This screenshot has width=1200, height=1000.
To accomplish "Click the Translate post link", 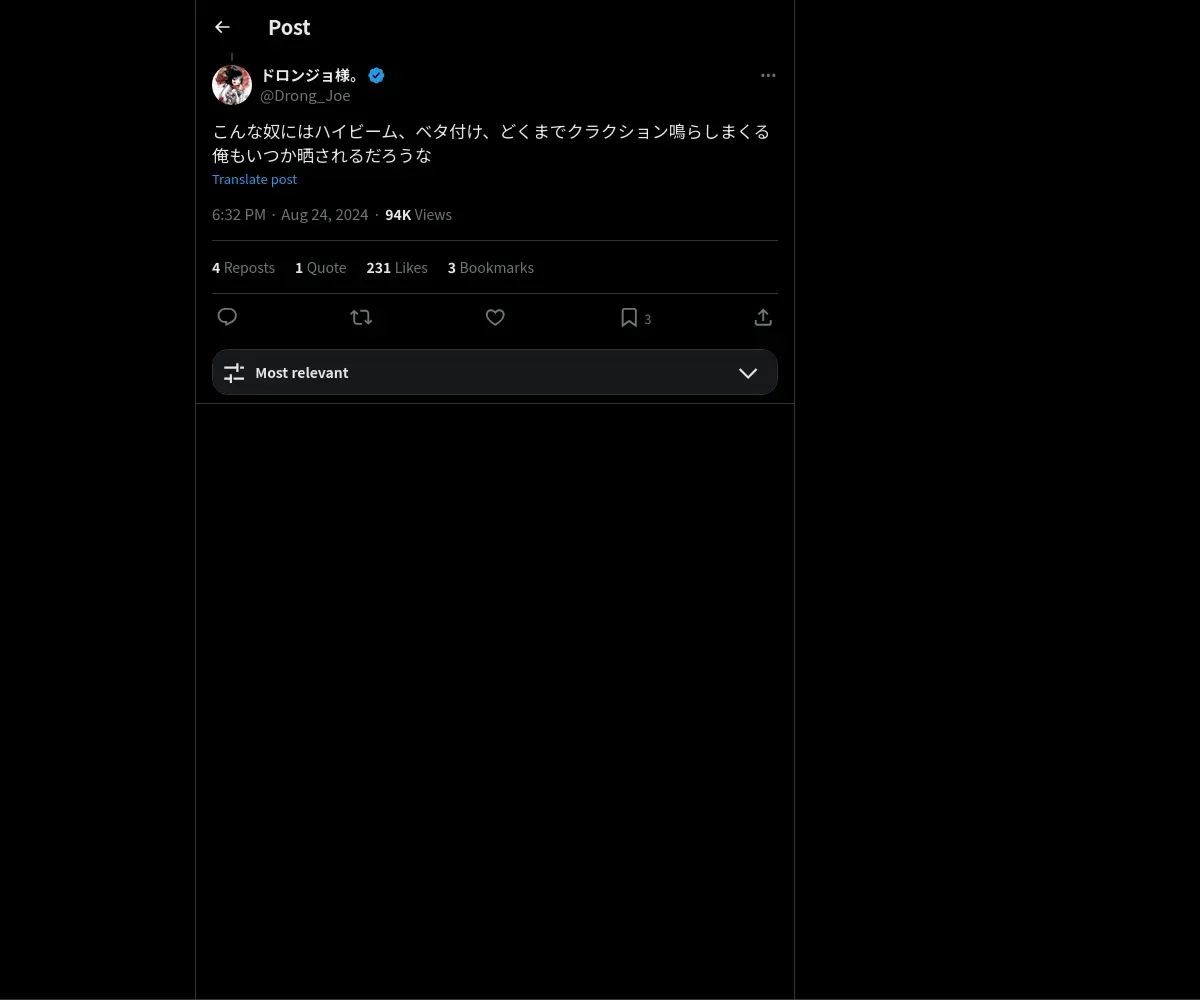I will 254,179.
